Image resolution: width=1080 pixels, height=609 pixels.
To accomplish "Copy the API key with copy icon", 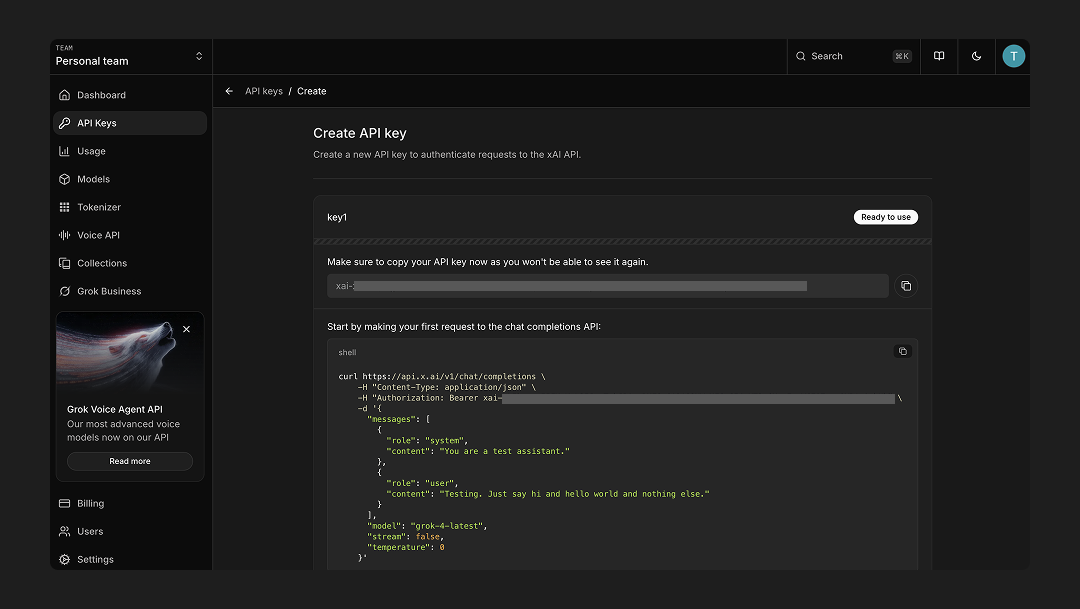I will point(906,286).
